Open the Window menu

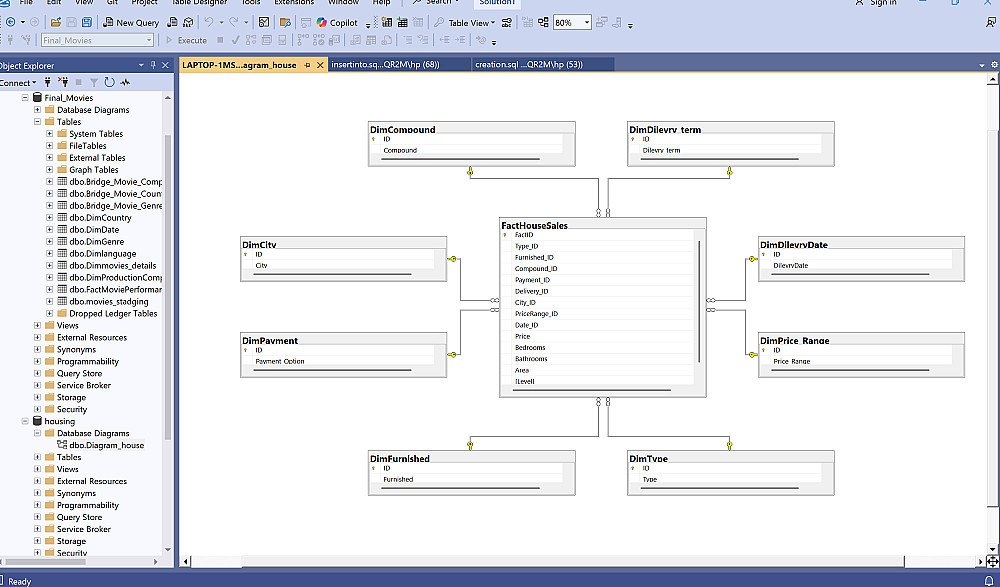coord(344,3)
